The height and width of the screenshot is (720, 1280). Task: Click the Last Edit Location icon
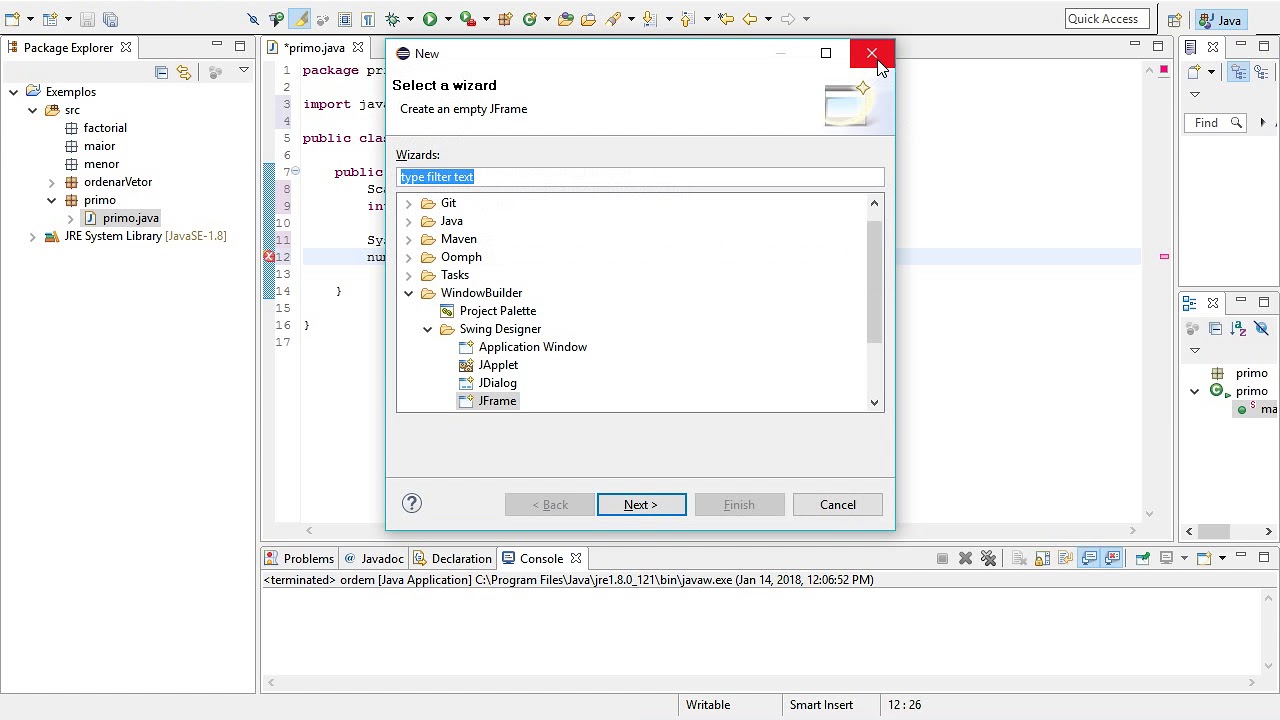click(726, 19)
